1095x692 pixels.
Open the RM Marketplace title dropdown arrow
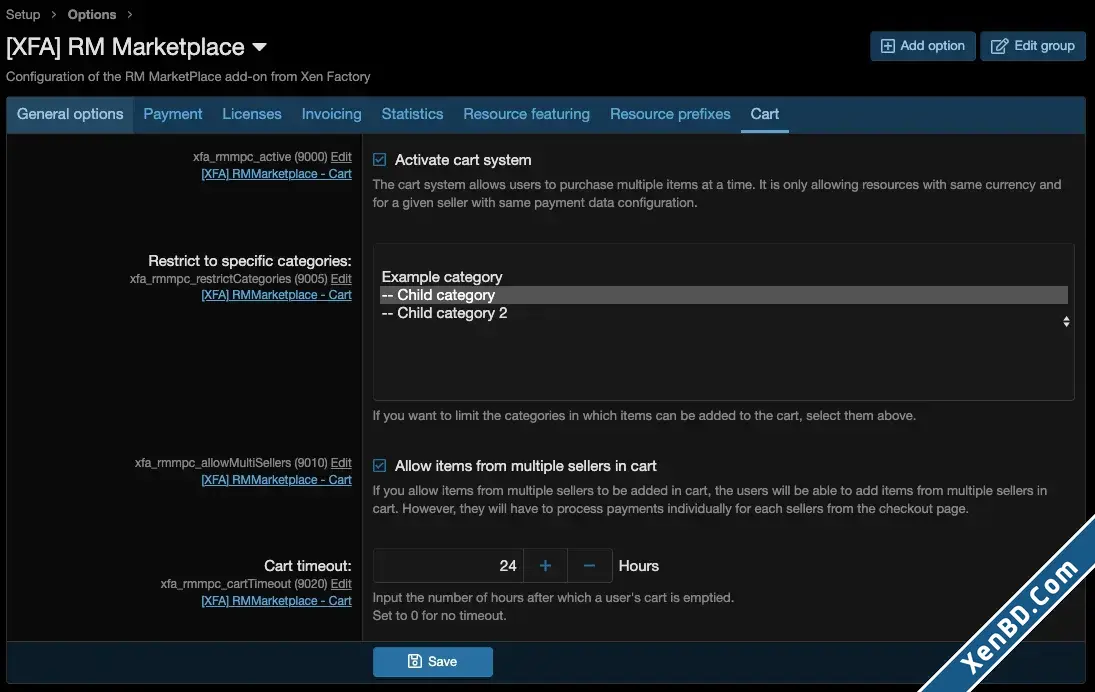259,47
